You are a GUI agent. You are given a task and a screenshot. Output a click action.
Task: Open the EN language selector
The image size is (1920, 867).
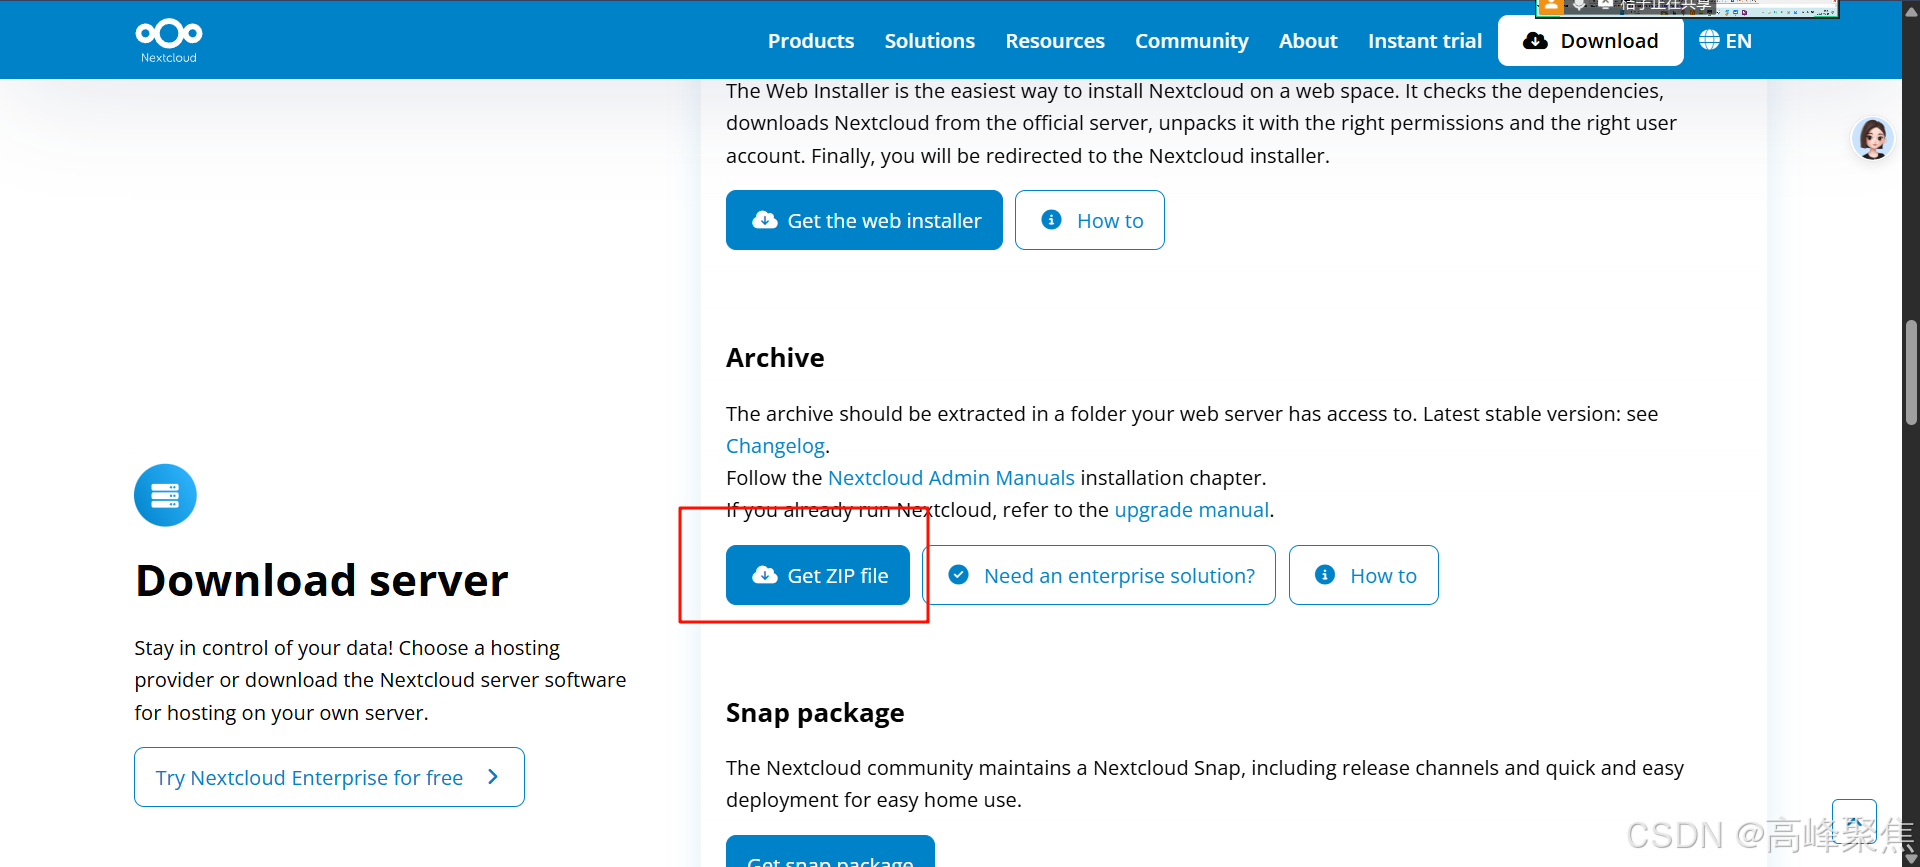point(1725,41)
